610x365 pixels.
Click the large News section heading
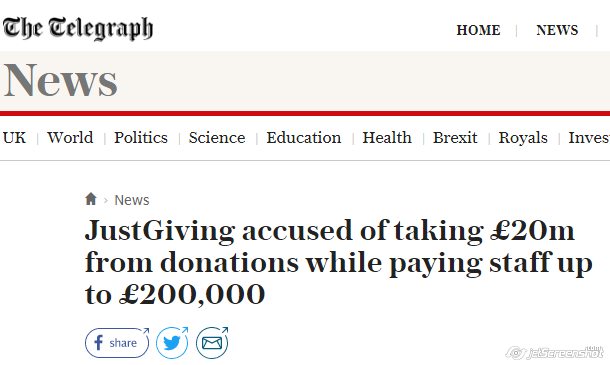[61, 81]
